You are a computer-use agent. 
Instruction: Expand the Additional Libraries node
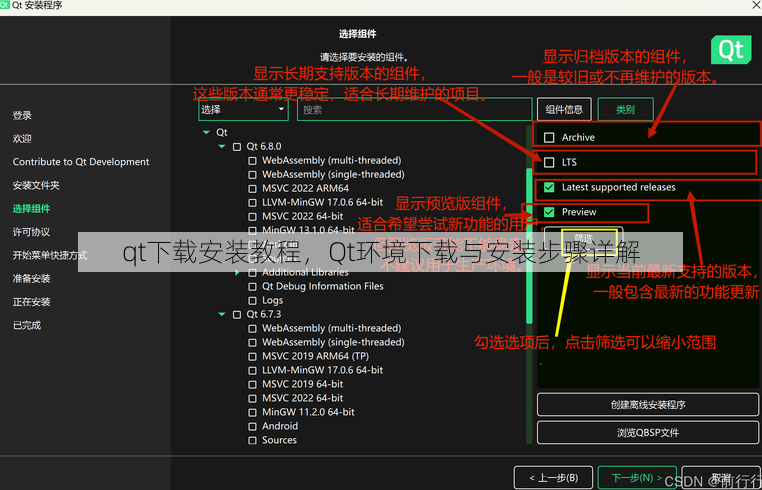(x=237, y=272)
